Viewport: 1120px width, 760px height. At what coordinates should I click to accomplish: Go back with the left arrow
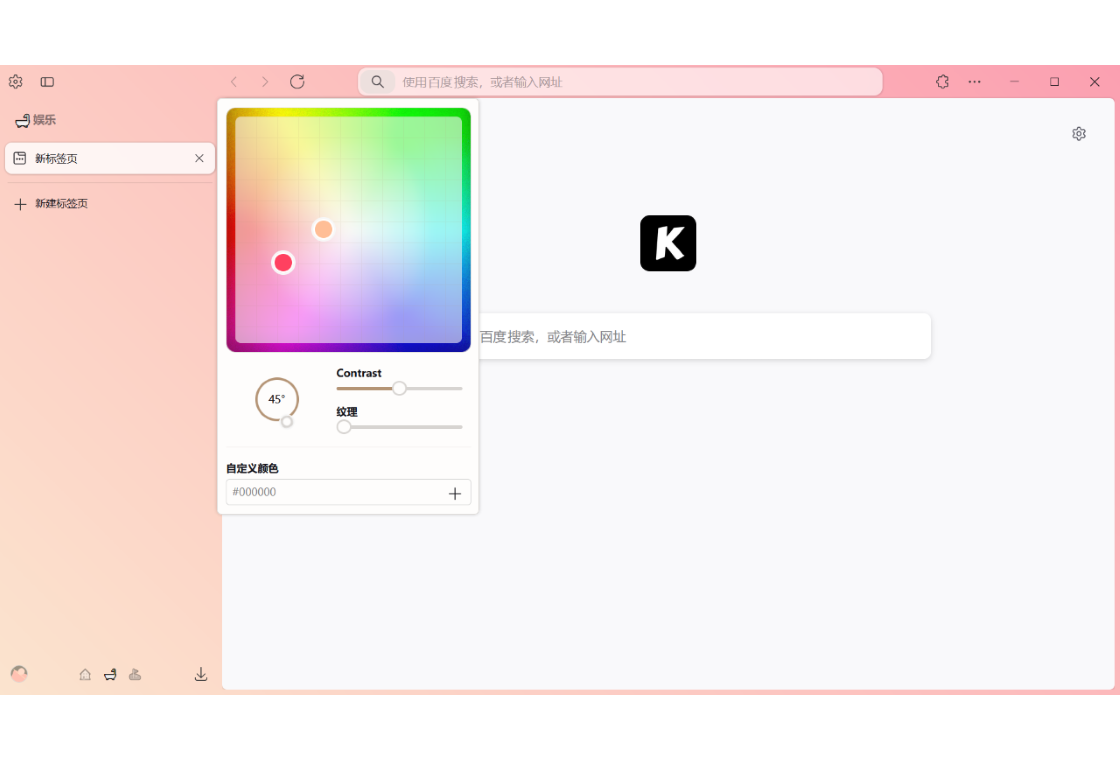pos(234,82)
